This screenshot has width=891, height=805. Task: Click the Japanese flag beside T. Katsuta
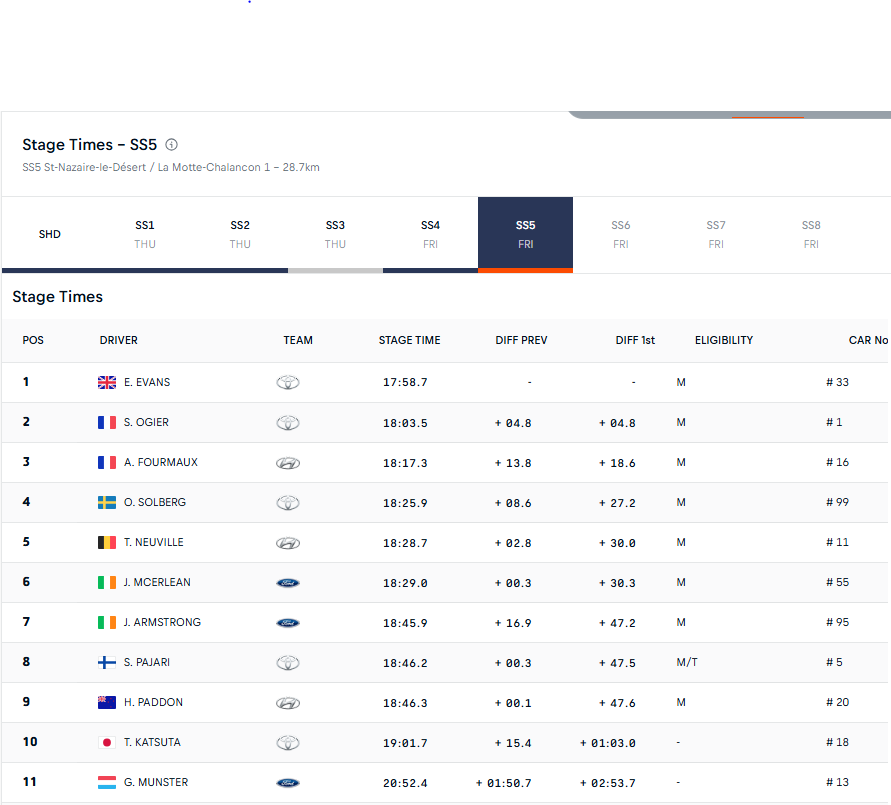point(107,742)
